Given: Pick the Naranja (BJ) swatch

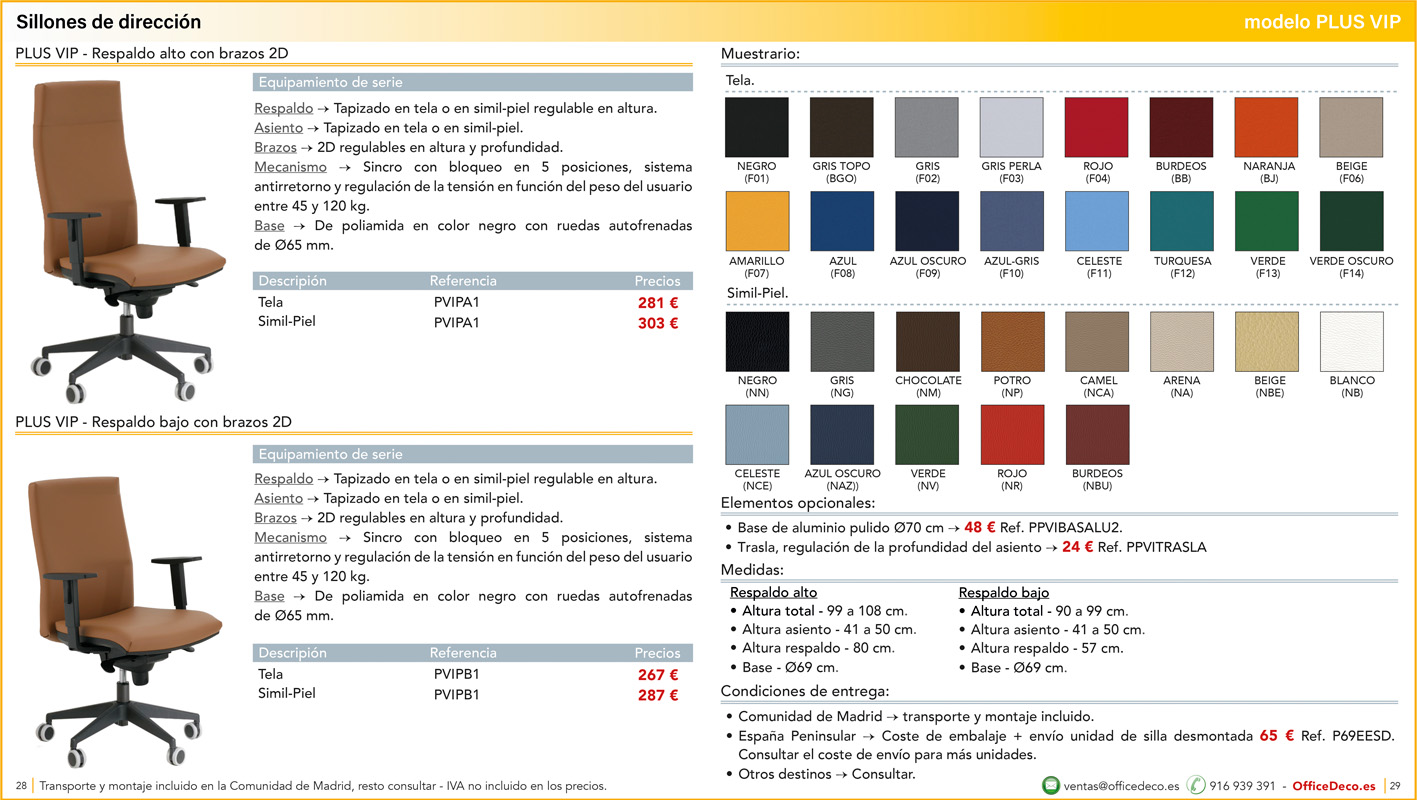Looking at the screenshot, I should click(1267, 127).
